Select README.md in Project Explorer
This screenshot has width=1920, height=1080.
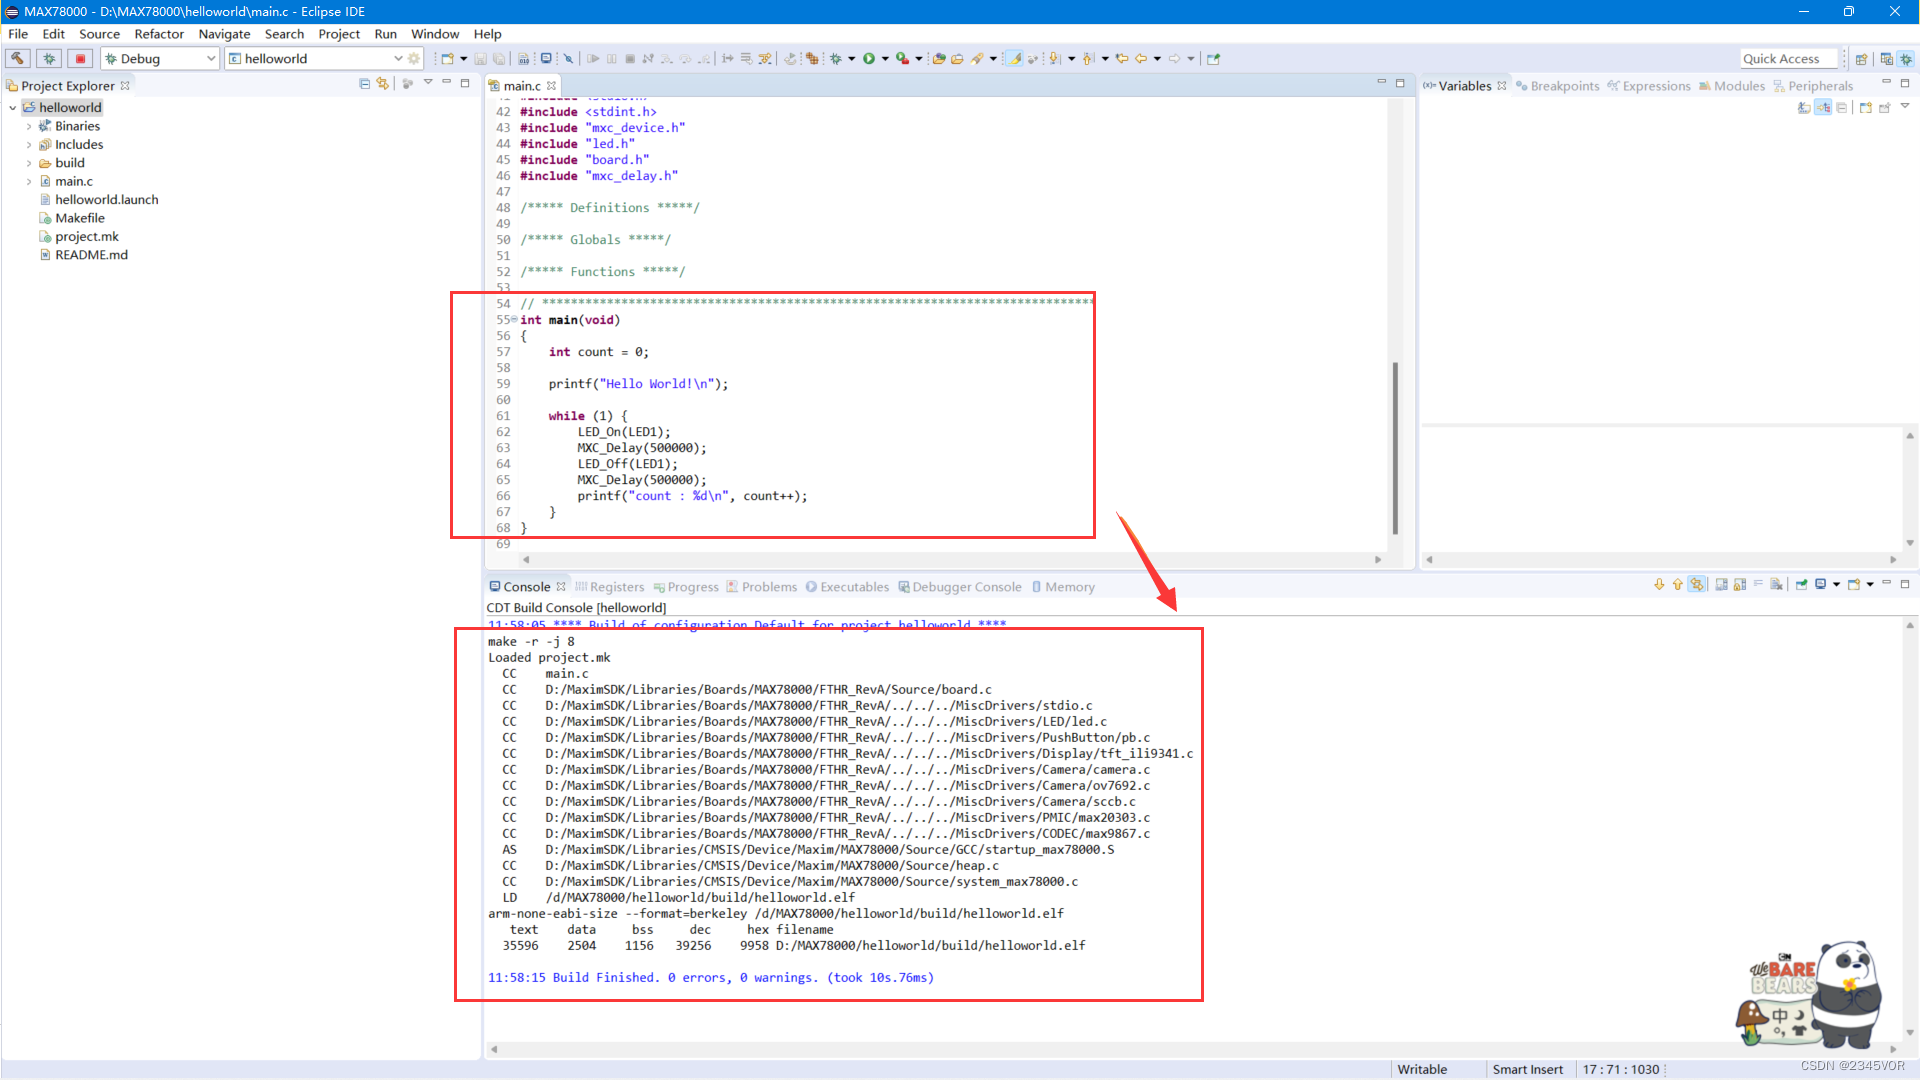coord(90,255)
